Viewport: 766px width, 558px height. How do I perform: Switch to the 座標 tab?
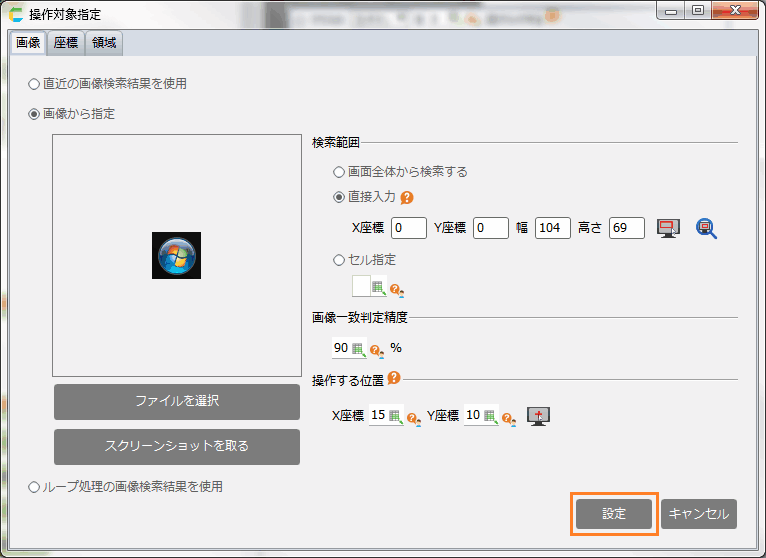click(x=67, y=43)
